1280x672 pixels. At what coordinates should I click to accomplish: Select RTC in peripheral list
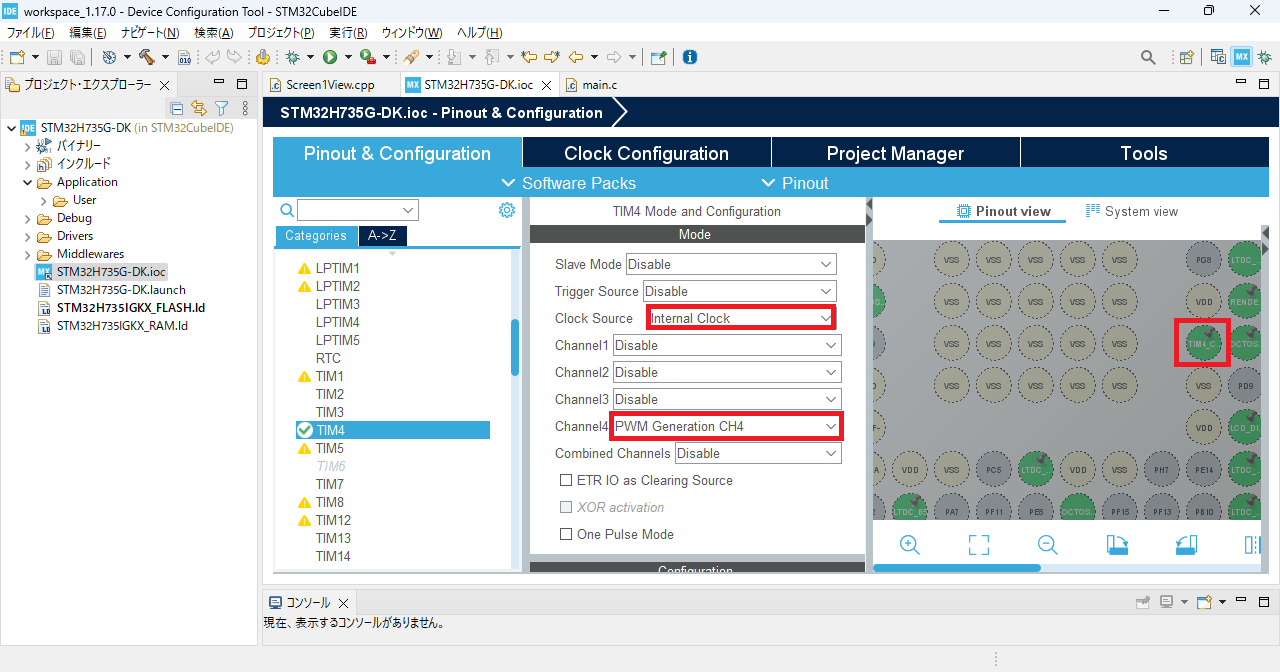(328, 358)
